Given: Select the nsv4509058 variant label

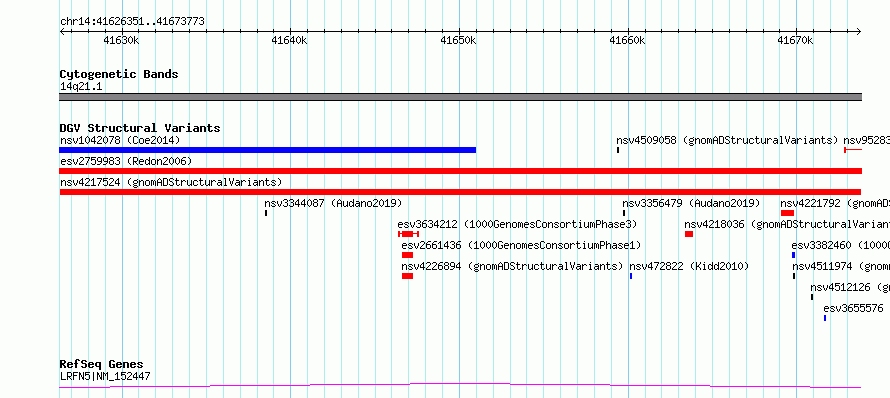Looking at the screenshot, I should click(727, 140).
